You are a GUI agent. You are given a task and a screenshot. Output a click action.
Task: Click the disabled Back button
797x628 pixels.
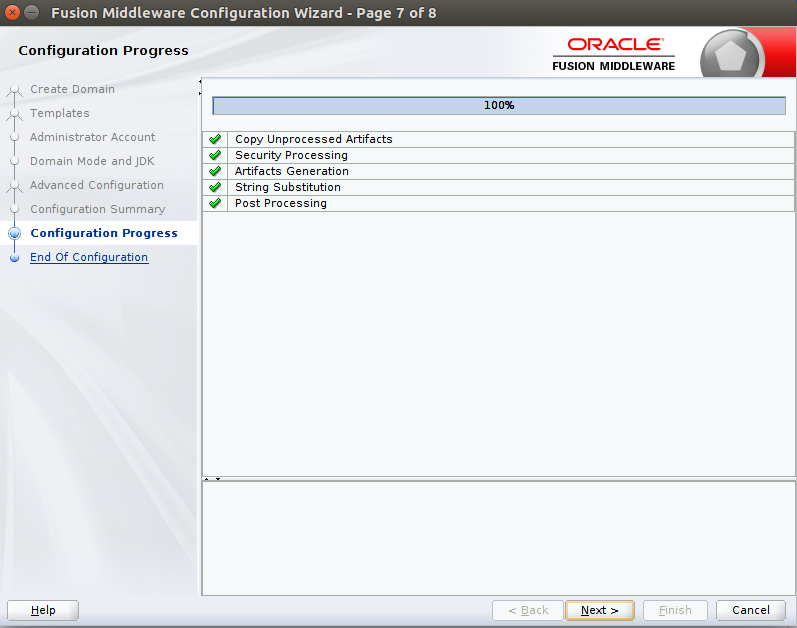click(x=528, y=610)
